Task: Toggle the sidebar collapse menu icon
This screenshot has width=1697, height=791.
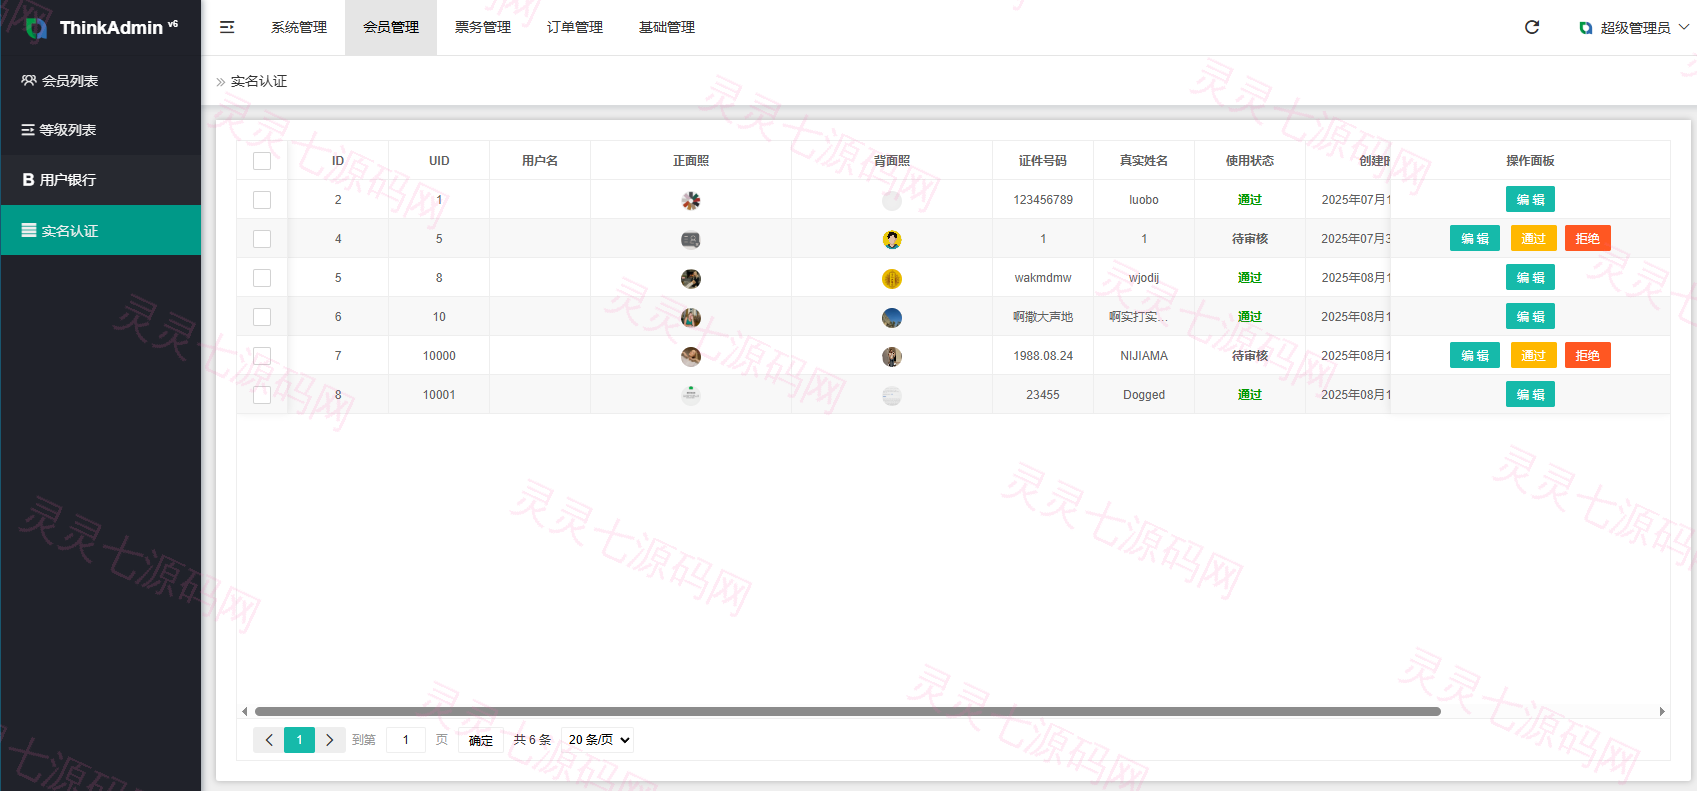Action: 227,27
